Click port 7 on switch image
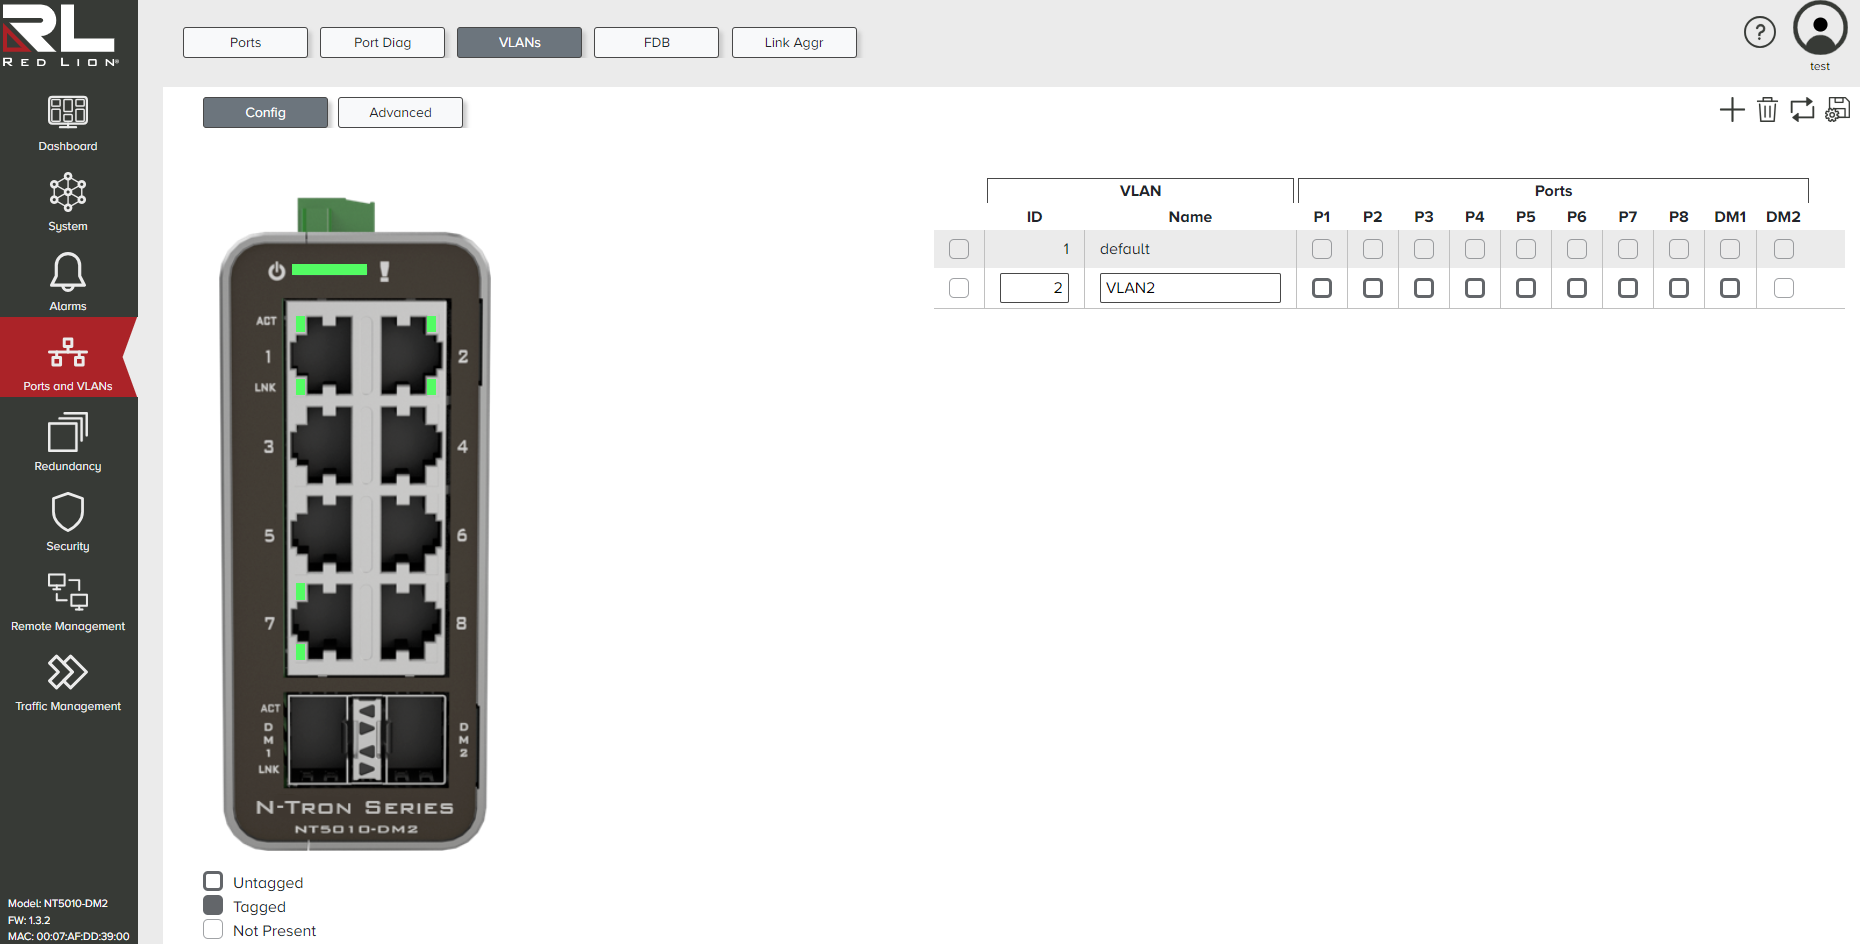1860x944 pixels. tap(322, 621)
